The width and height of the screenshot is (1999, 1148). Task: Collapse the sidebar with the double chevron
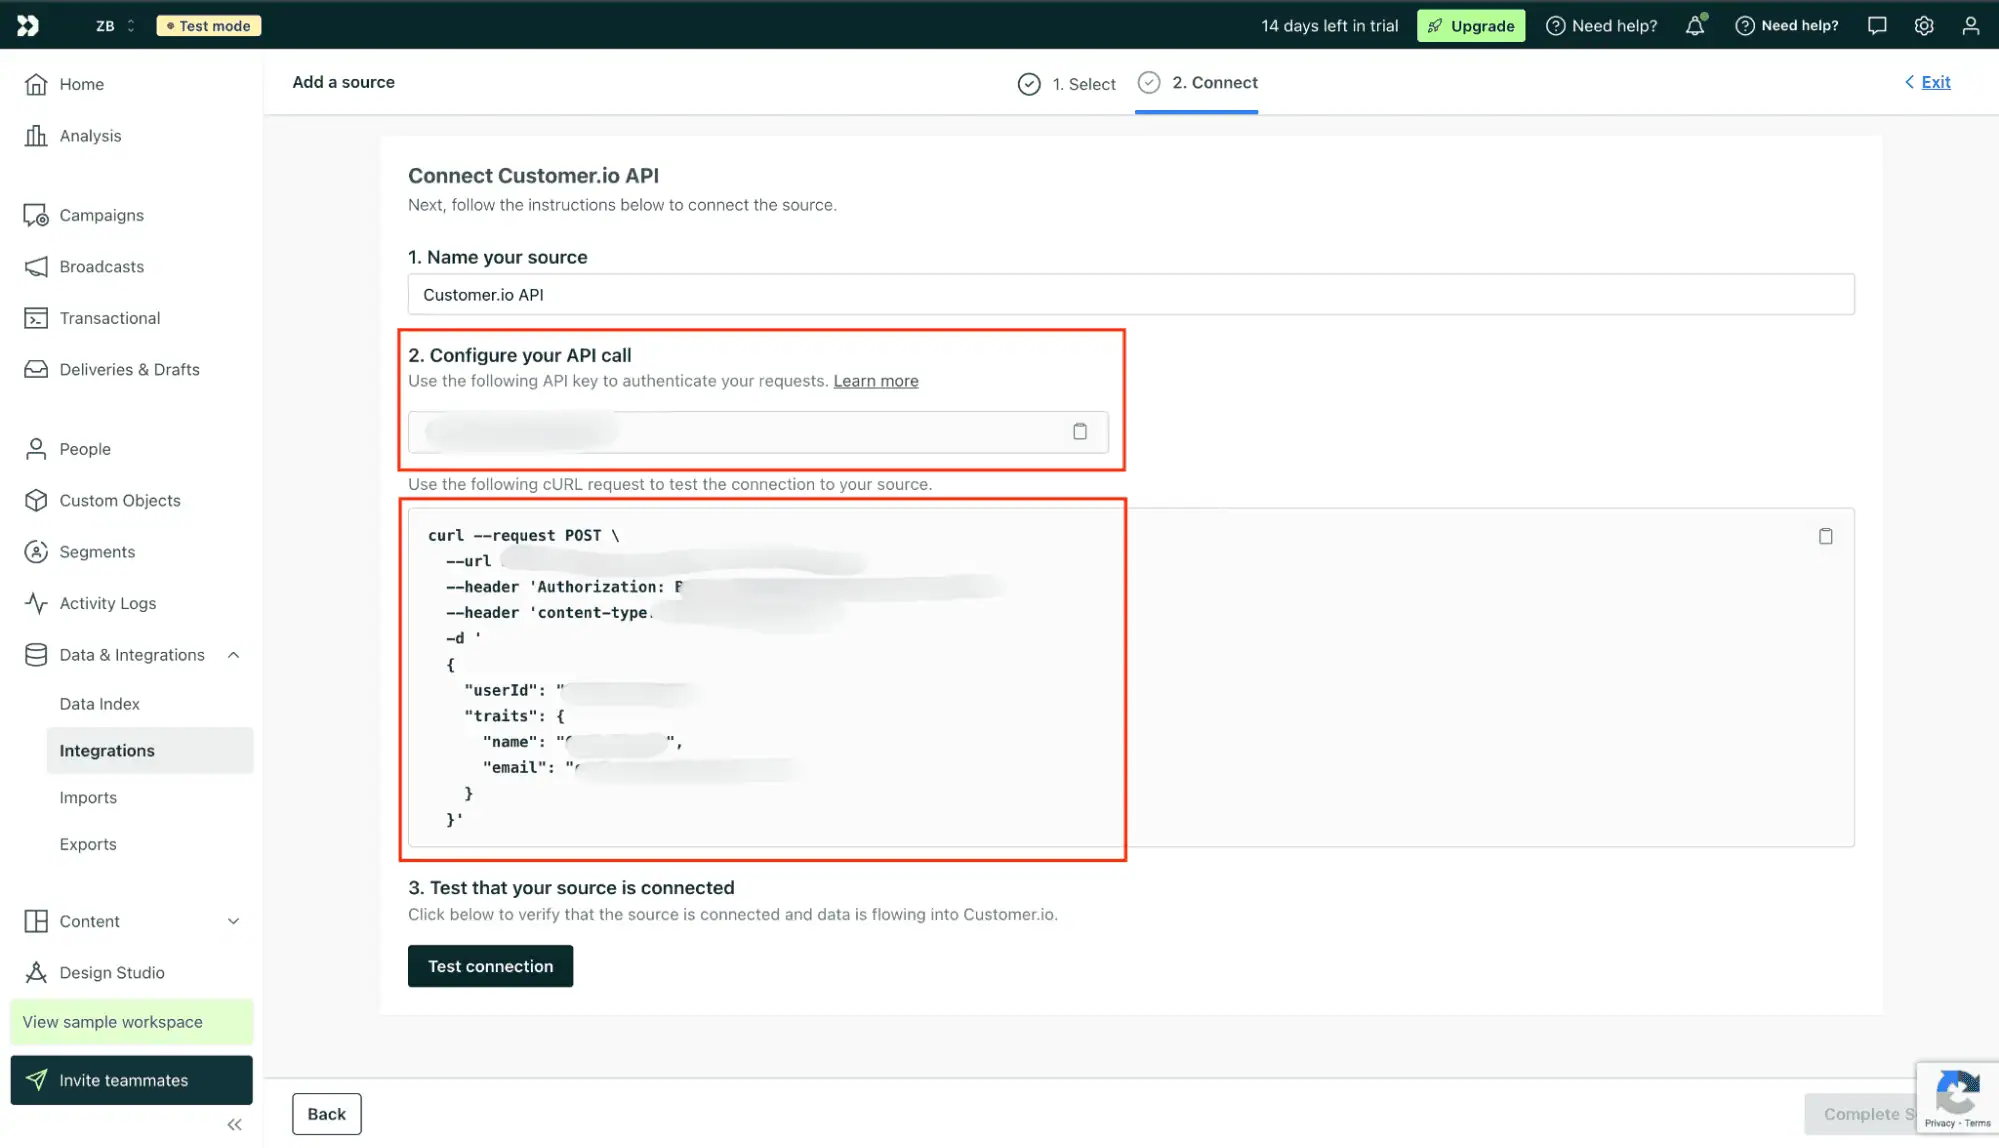(x=234, y=1124)
